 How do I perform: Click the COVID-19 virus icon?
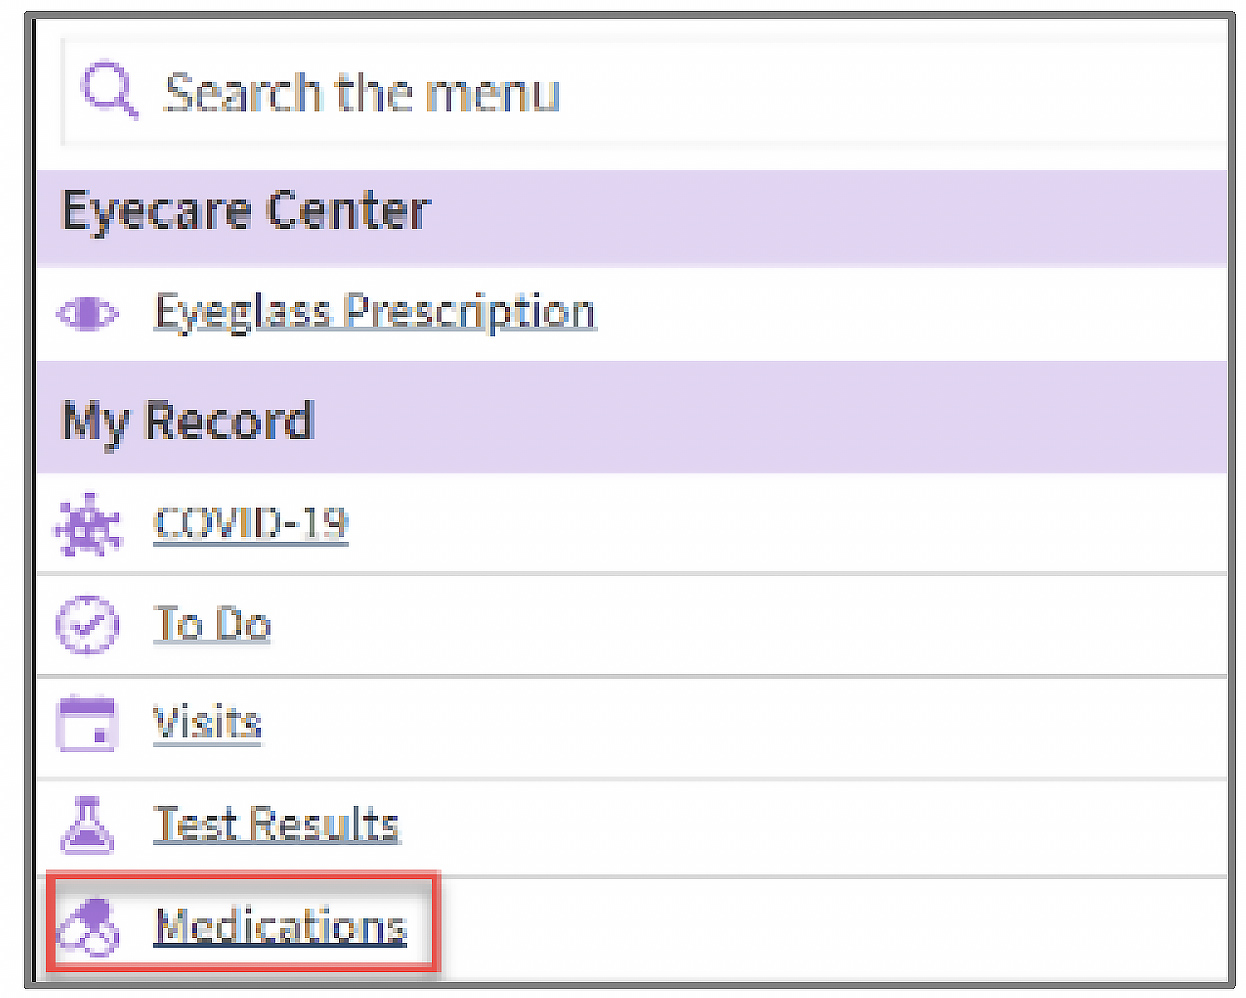tap(88, 524)
